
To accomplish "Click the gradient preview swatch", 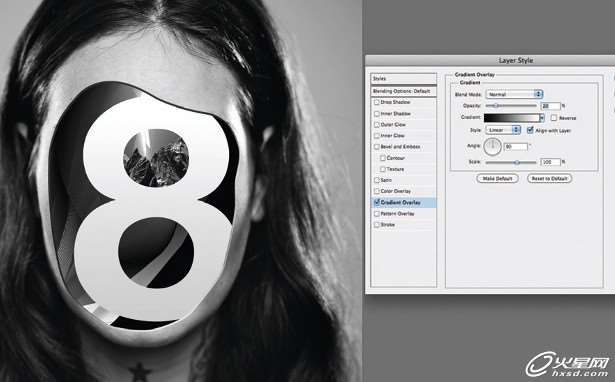I will coord(511,118).
